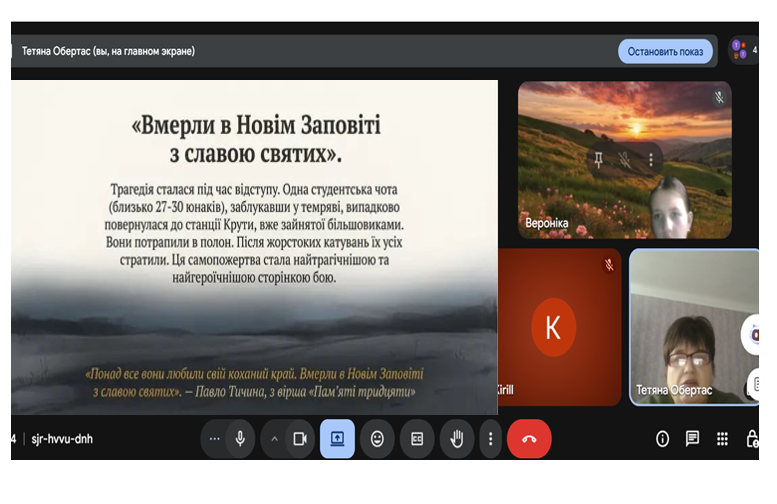Toggle closed captions in the toolbar
This screenshot has height=504, width=777.
(417, 438)
